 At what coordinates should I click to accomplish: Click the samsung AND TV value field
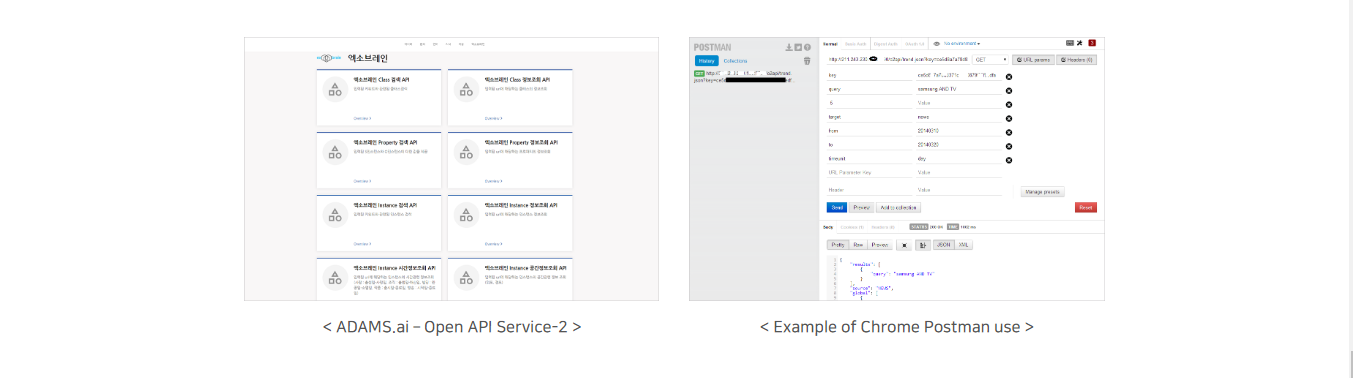[x=958, y=90]
